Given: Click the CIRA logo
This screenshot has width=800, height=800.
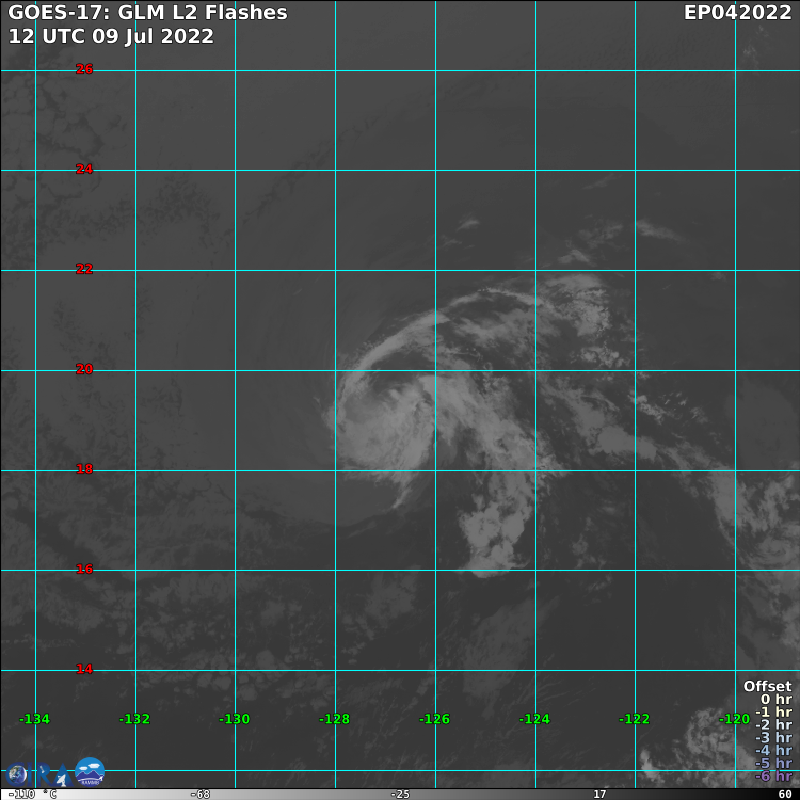Looking at the screenshot, I should click(x=40, y=773).
